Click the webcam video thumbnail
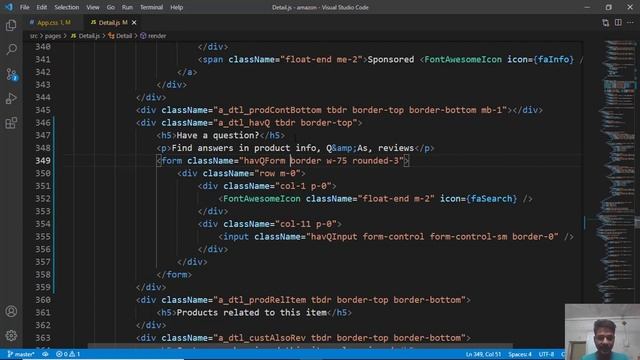 [x=602, y=332]
